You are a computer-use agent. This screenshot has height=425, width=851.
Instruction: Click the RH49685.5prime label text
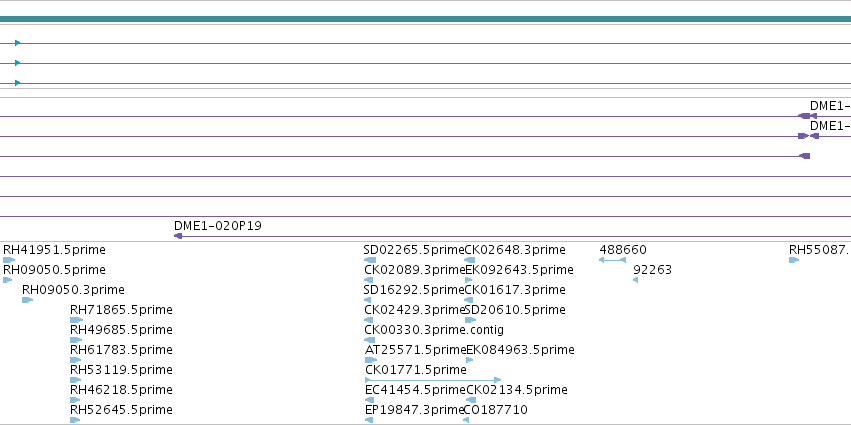click(x=121, y=330)
